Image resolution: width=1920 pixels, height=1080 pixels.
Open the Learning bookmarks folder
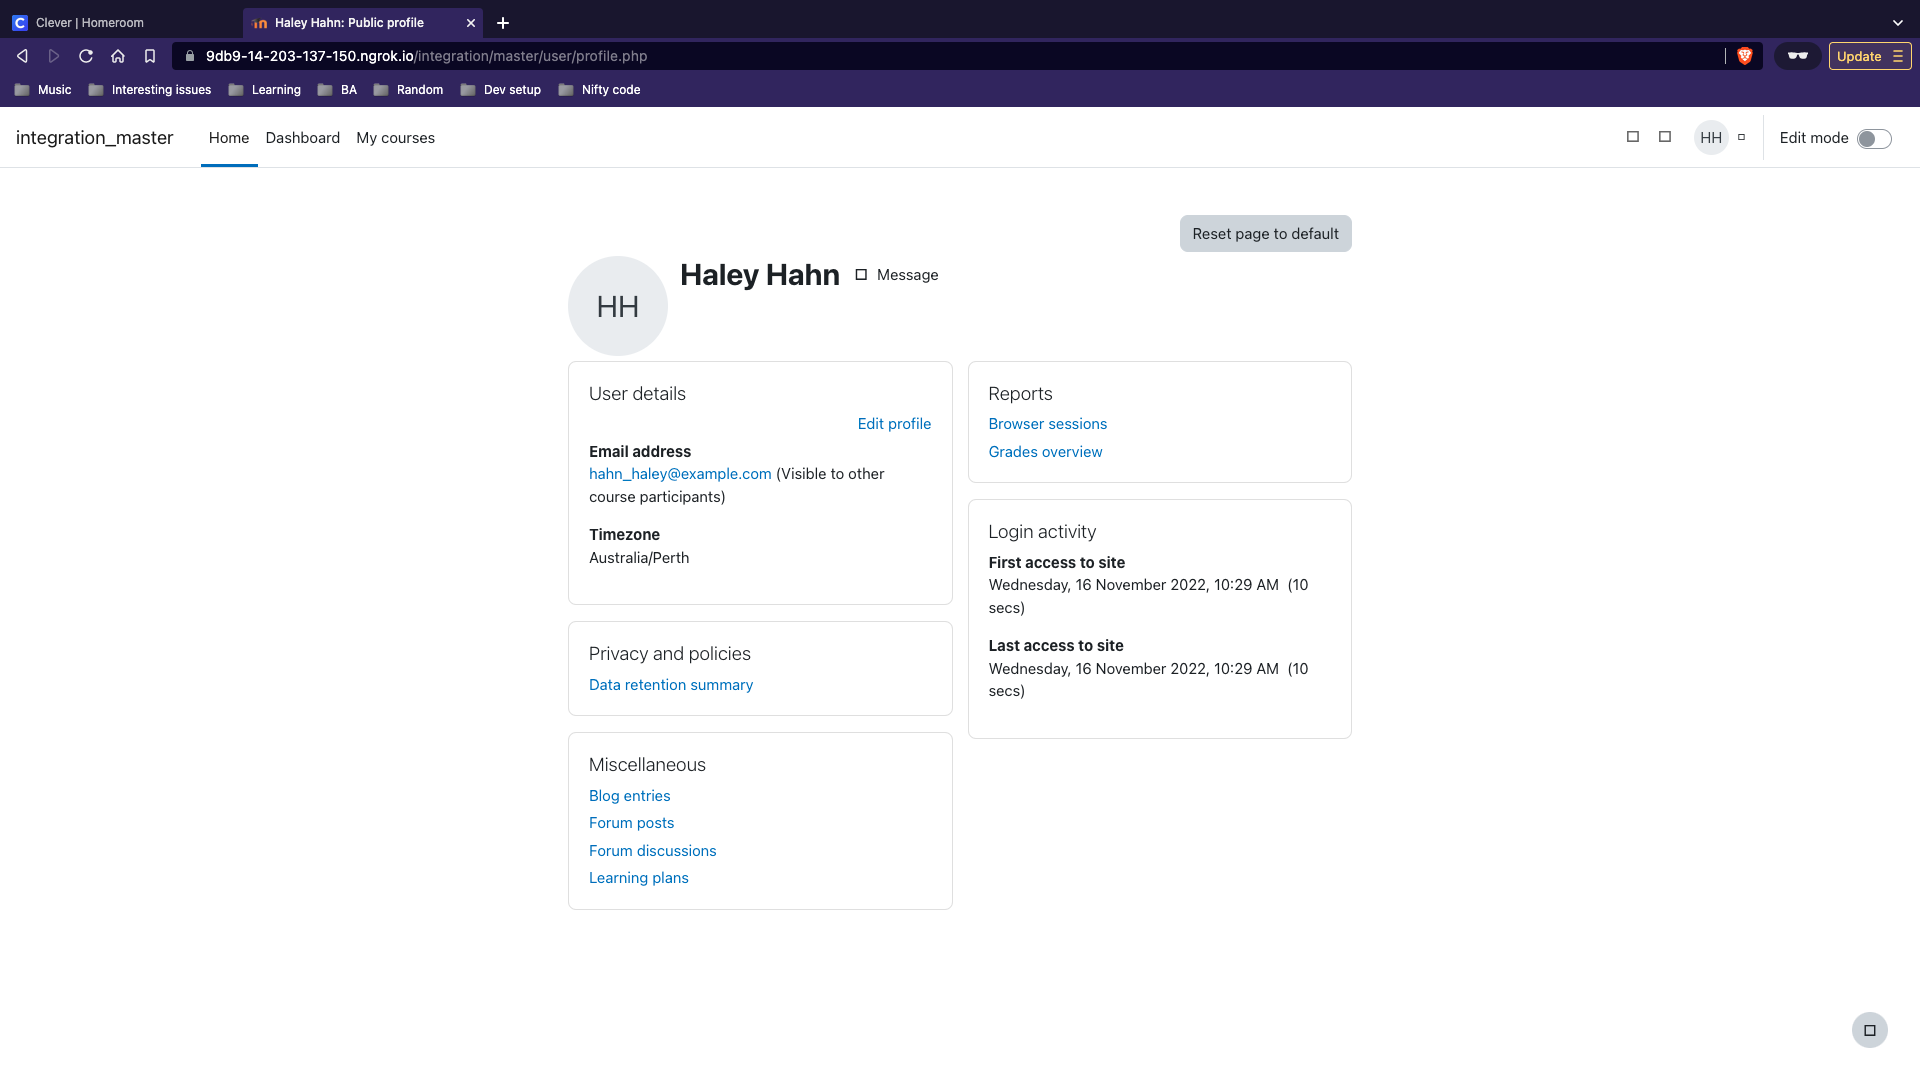pyautogui.click(x=265, y=90)
